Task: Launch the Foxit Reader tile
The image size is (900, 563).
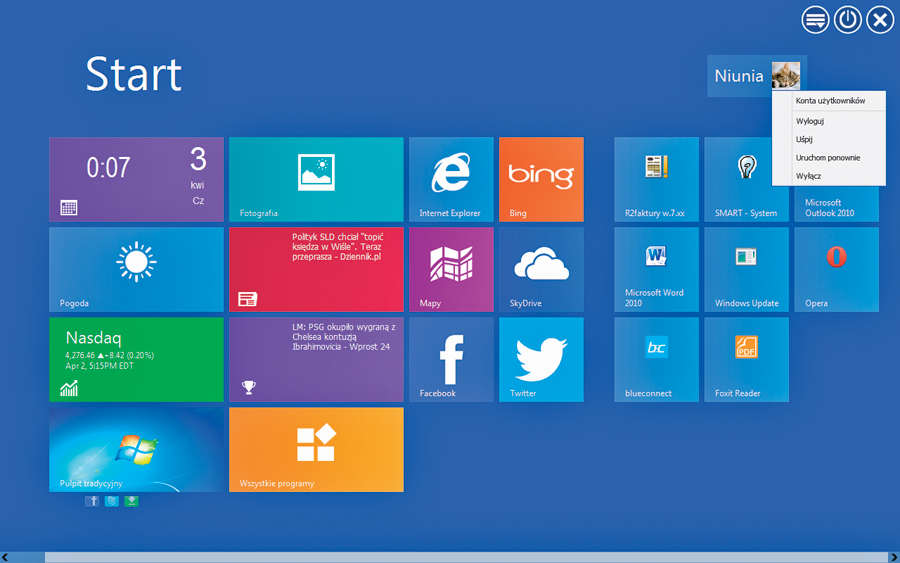Action: click(746, 359)
